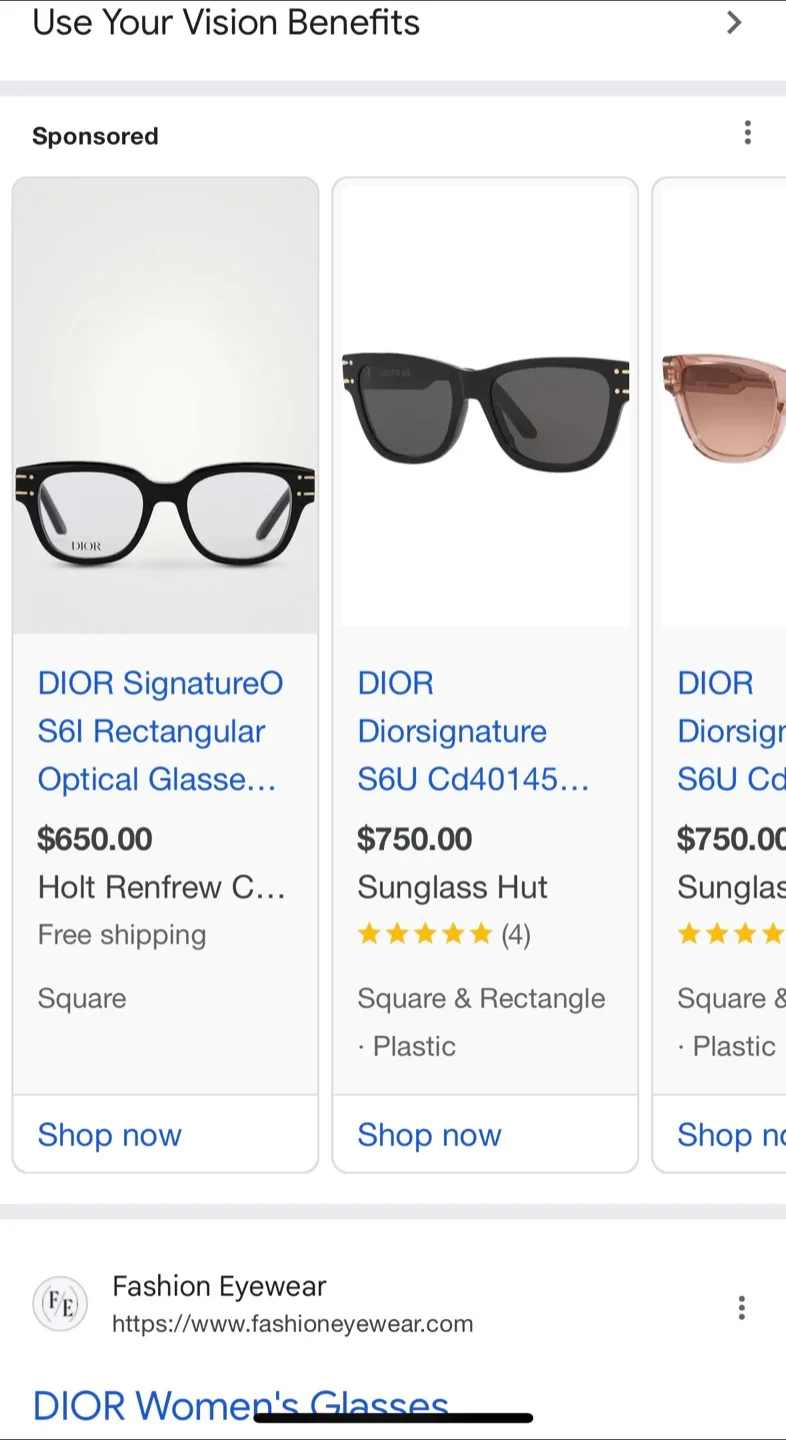Click the fashioneyewear.com URL text
The height and width of the screenshot is (1440, 786).
point(293,1324)
